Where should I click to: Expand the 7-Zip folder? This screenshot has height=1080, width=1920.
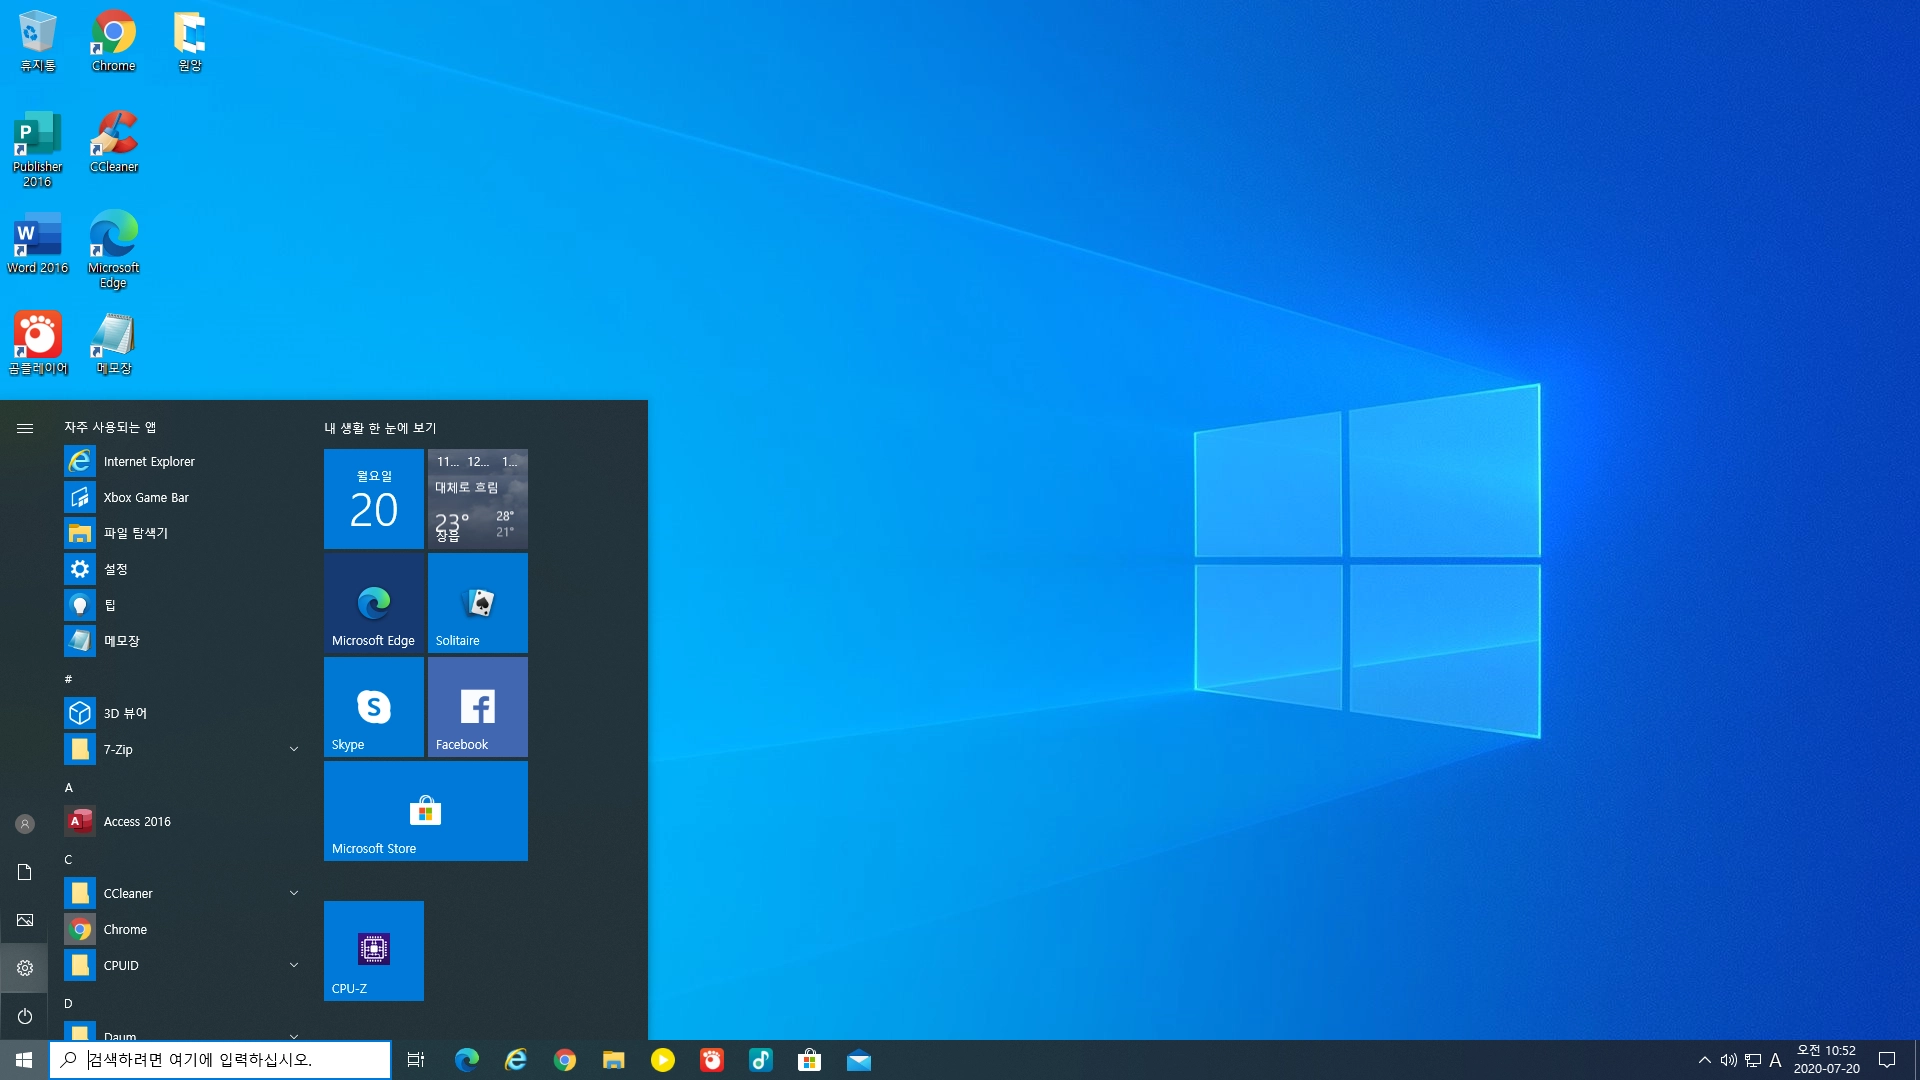pos(294,749)
